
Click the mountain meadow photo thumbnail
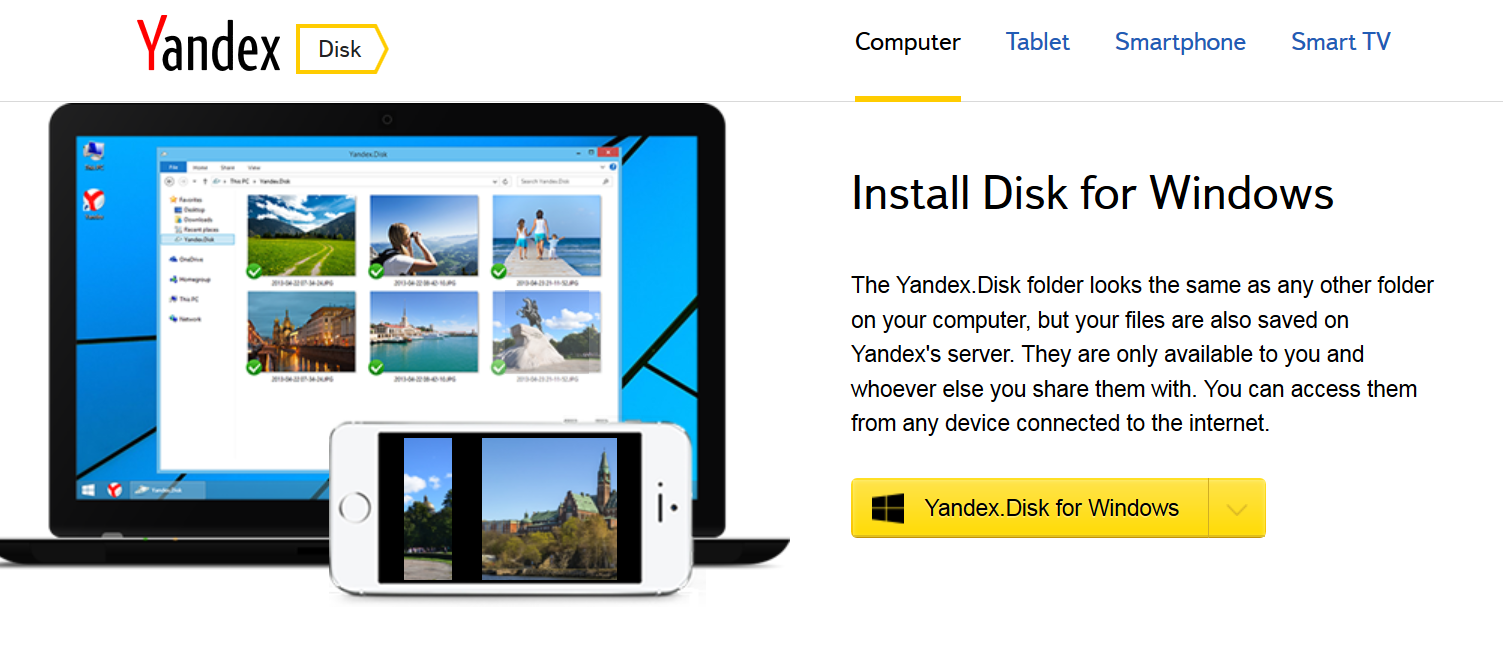point(301,236)
